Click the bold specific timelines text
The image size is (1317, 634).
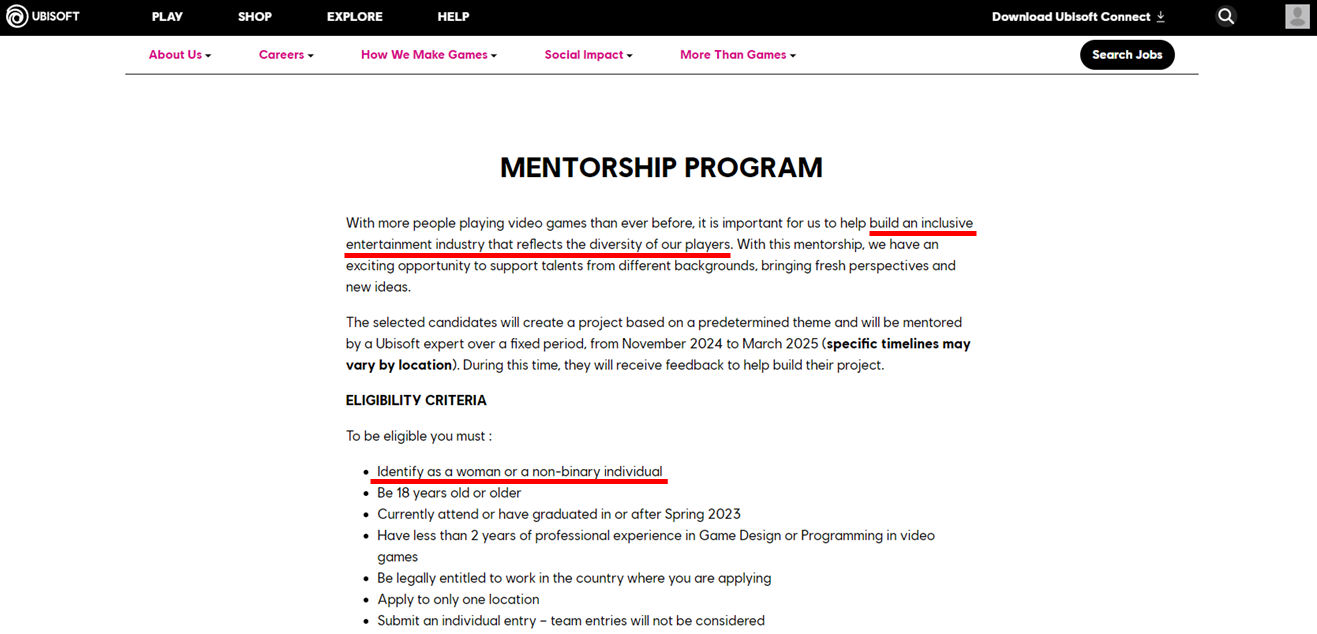click(897, 344)
